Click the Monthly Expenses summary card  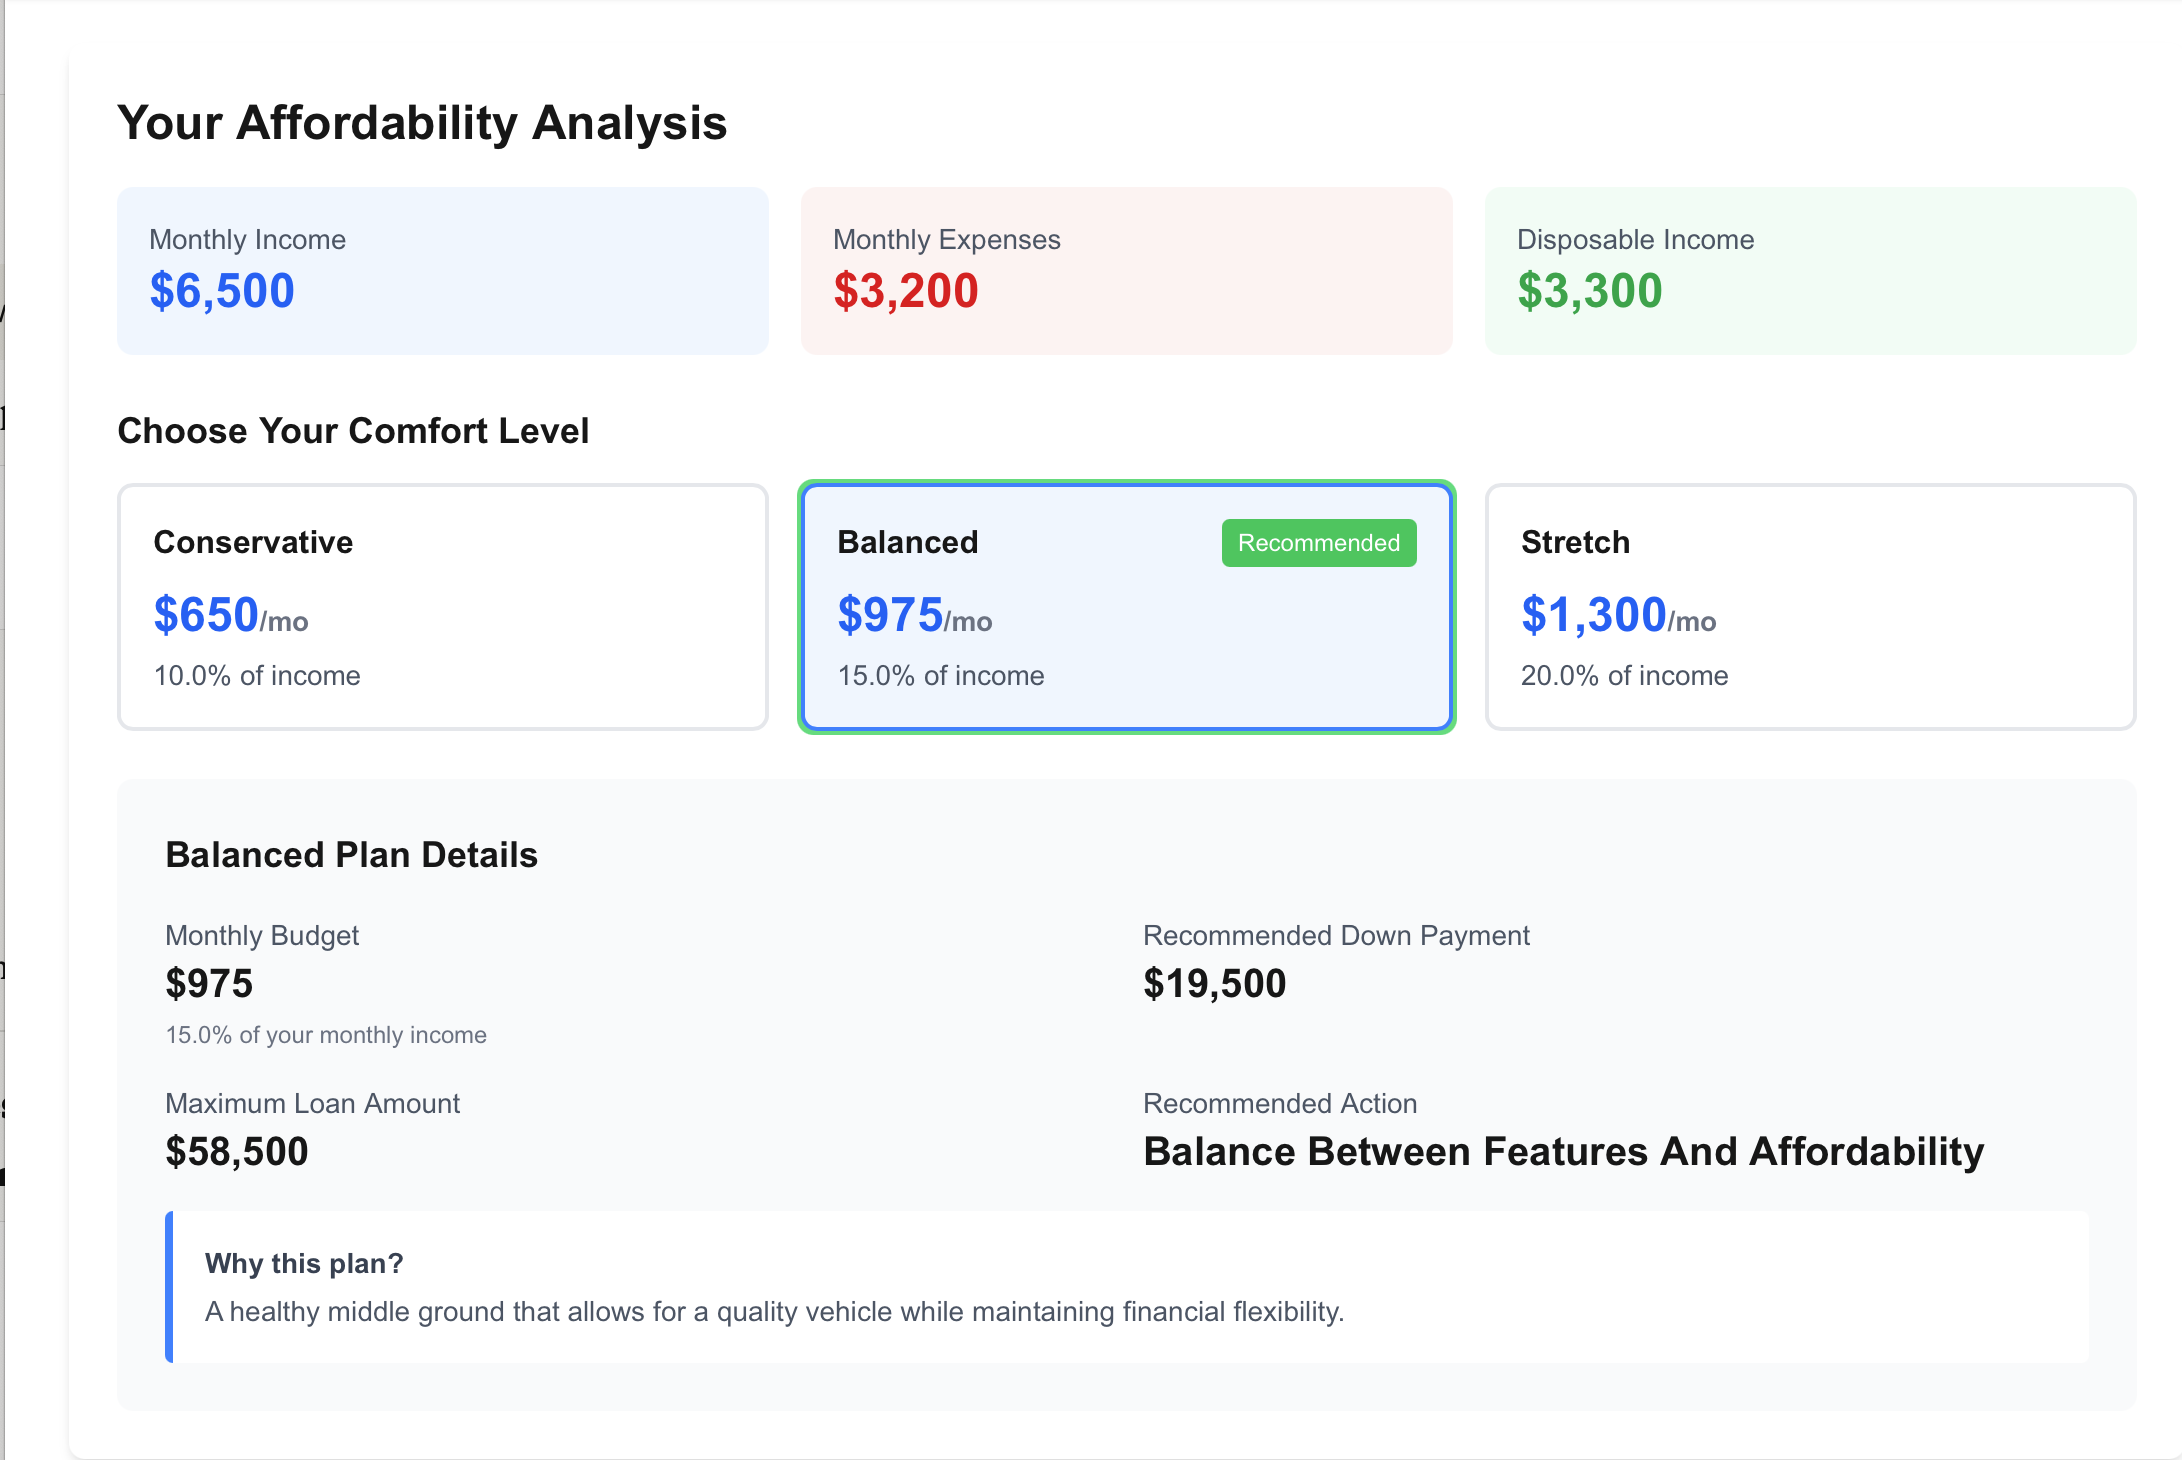[1126, 271]
